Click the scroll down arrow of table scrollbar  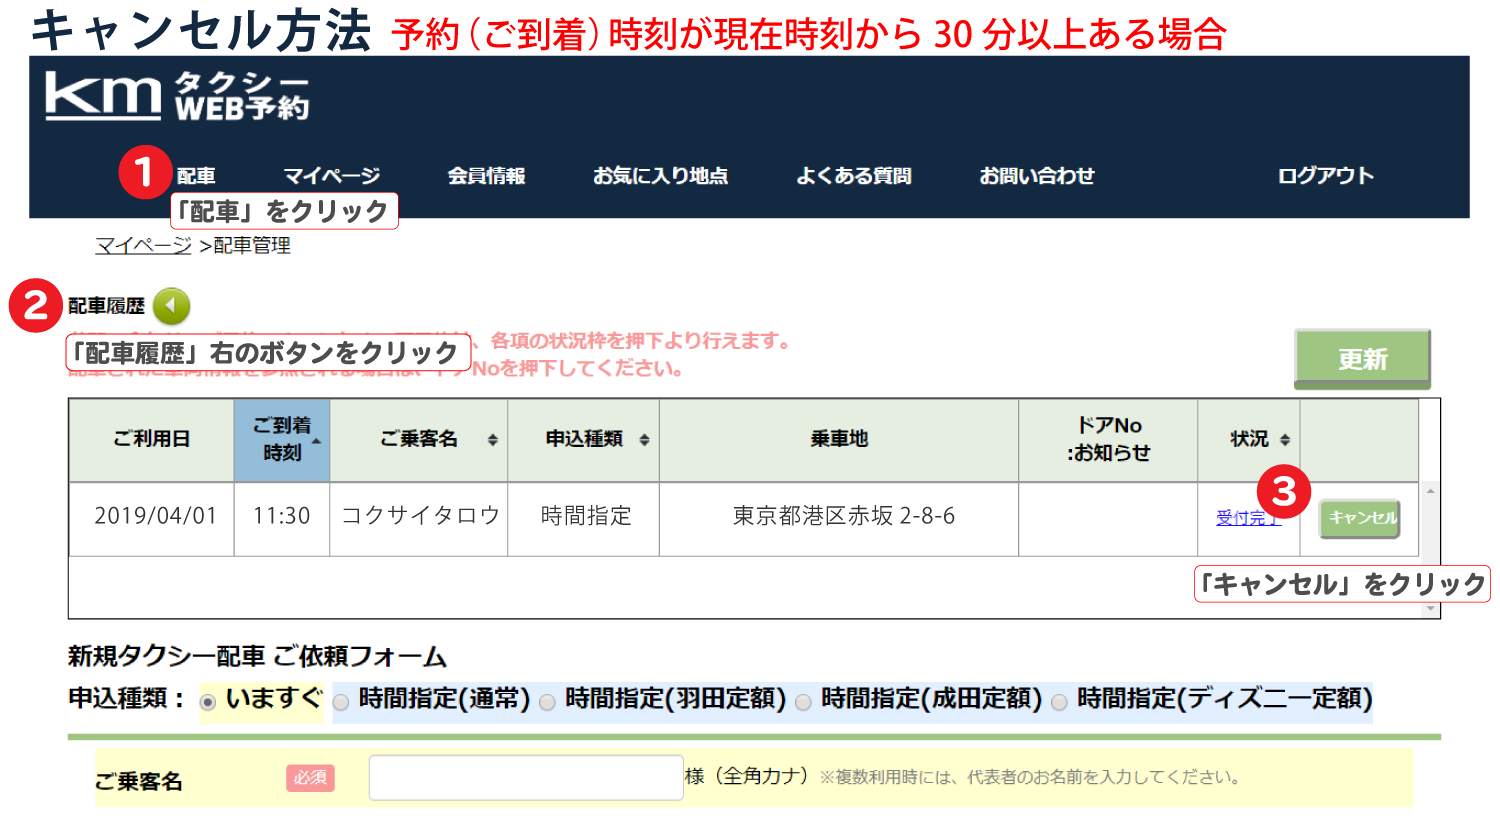point(1430,609)
